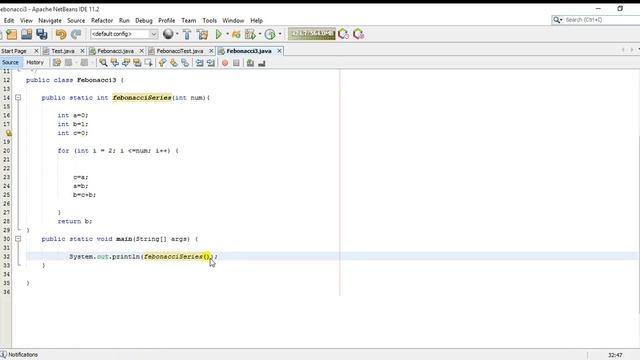Viewport: 640px width, 360px height.
Task: Click the Save All icon
Action: [42, 34]
